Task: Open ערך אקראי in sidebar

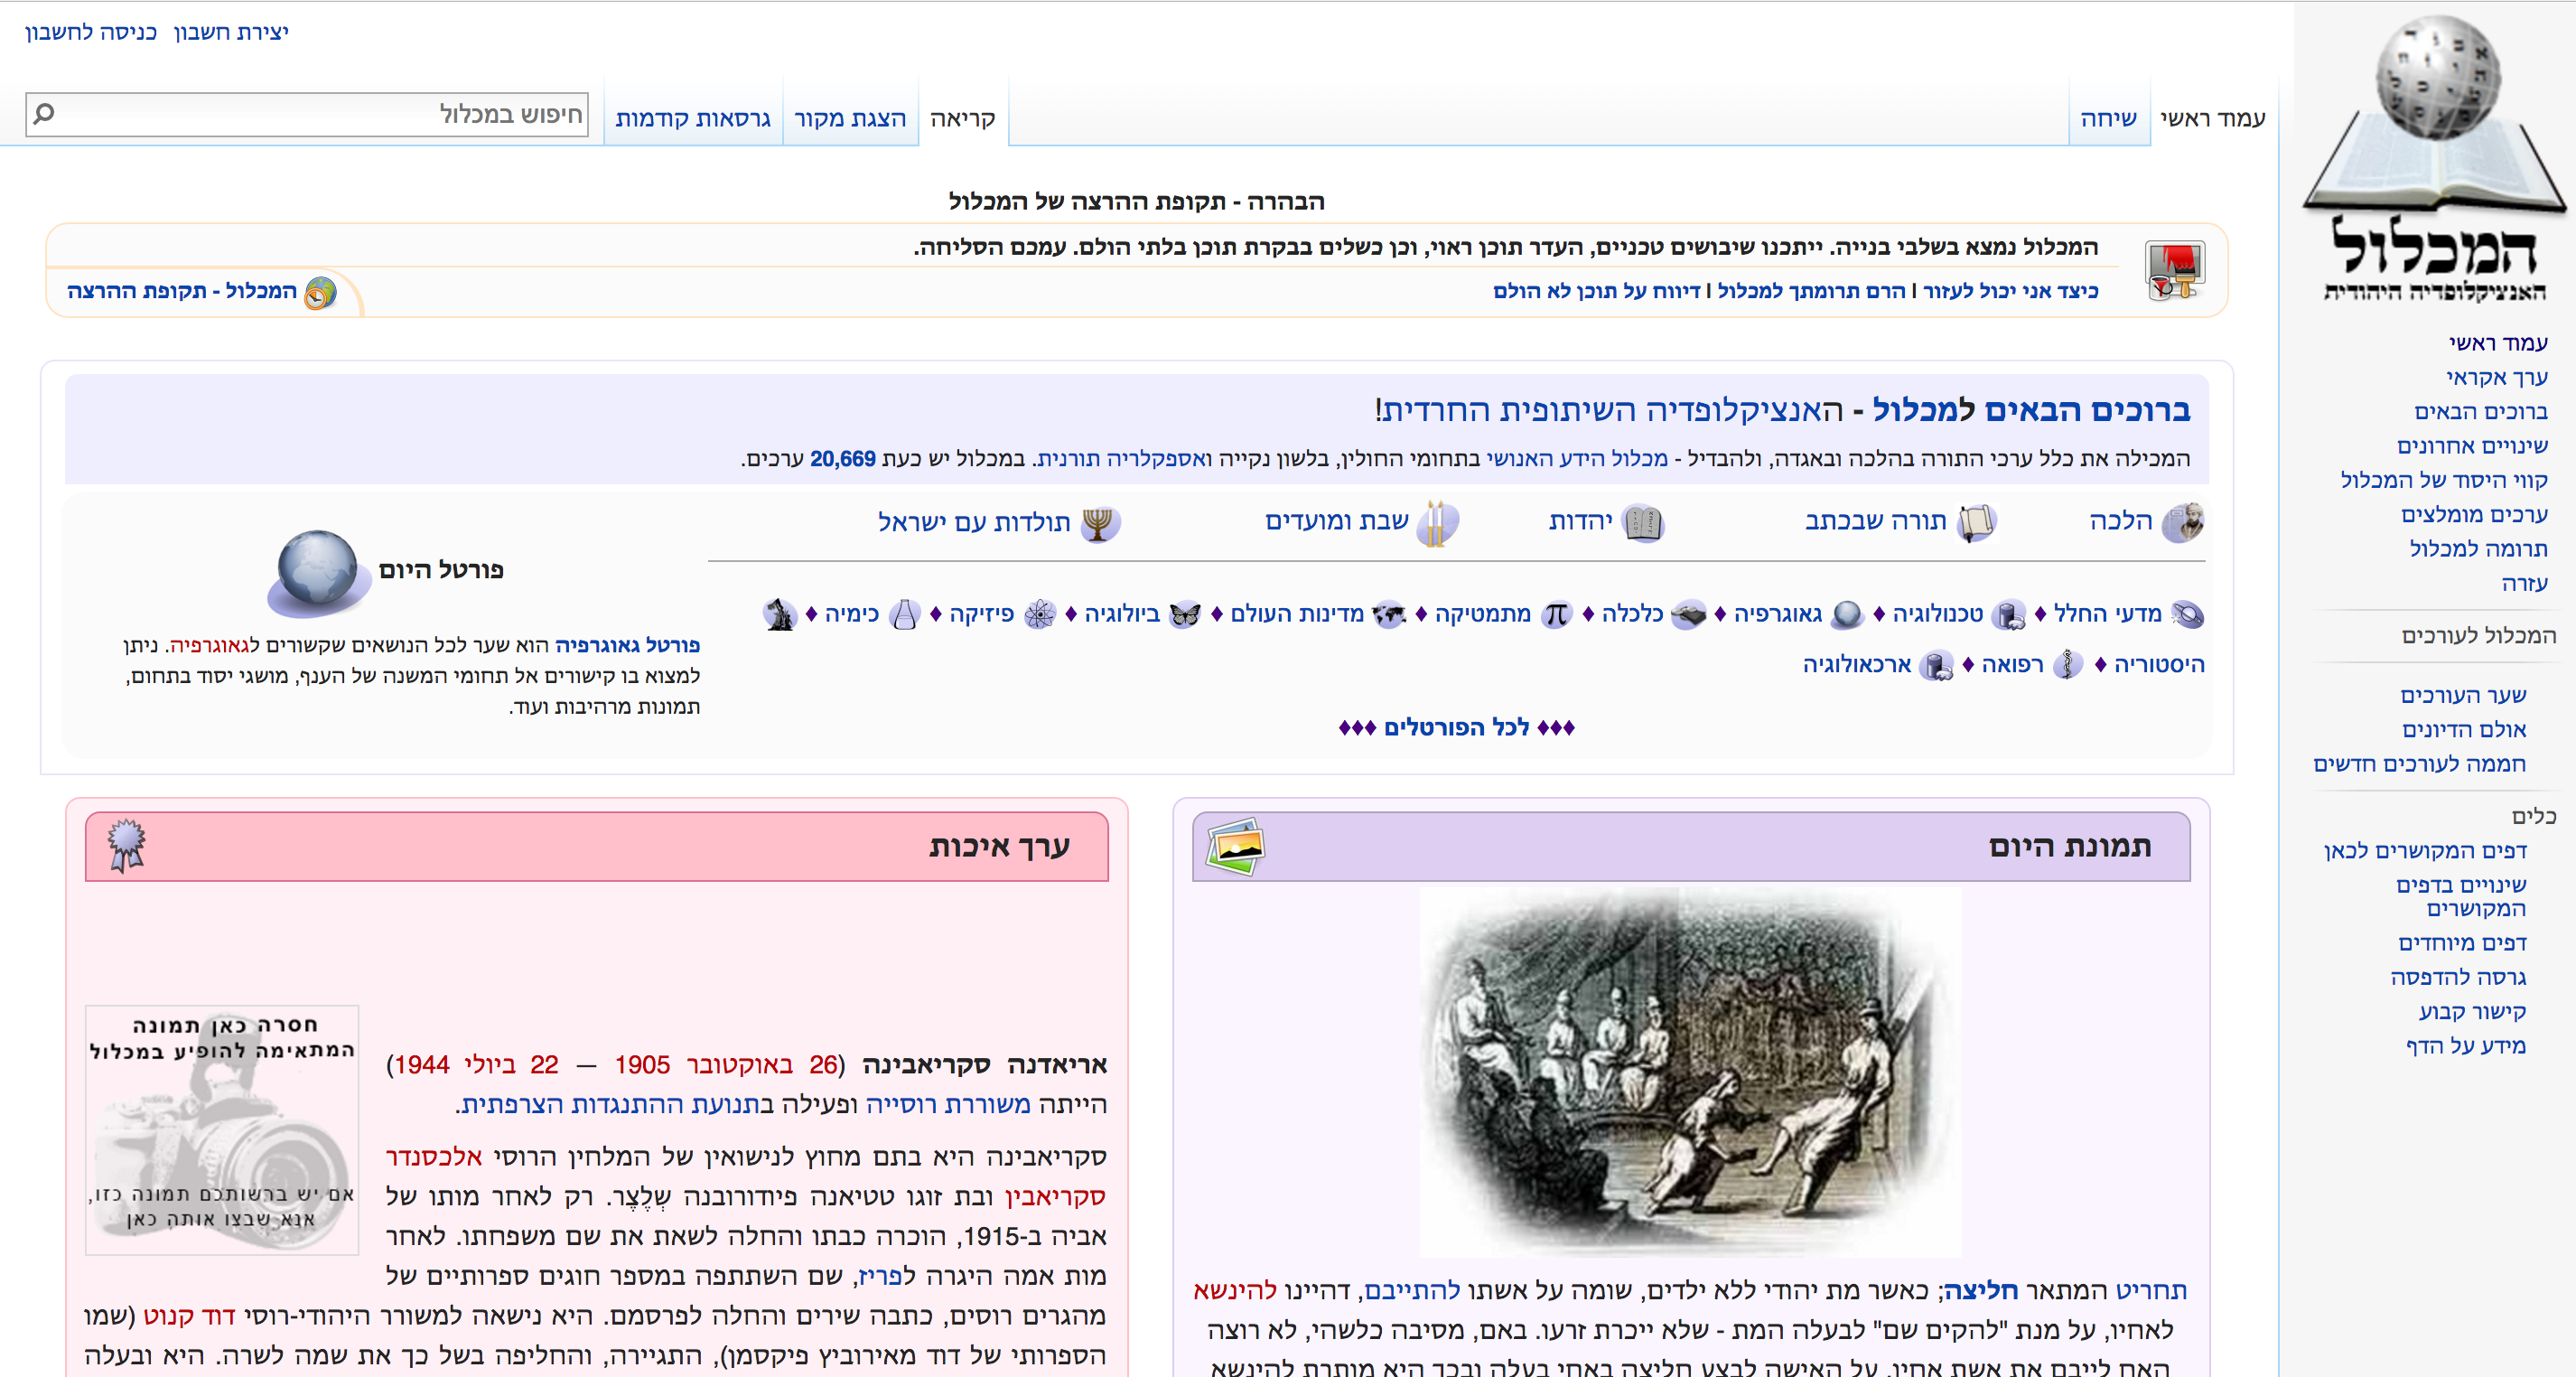Action: (x=2497, y=377)
